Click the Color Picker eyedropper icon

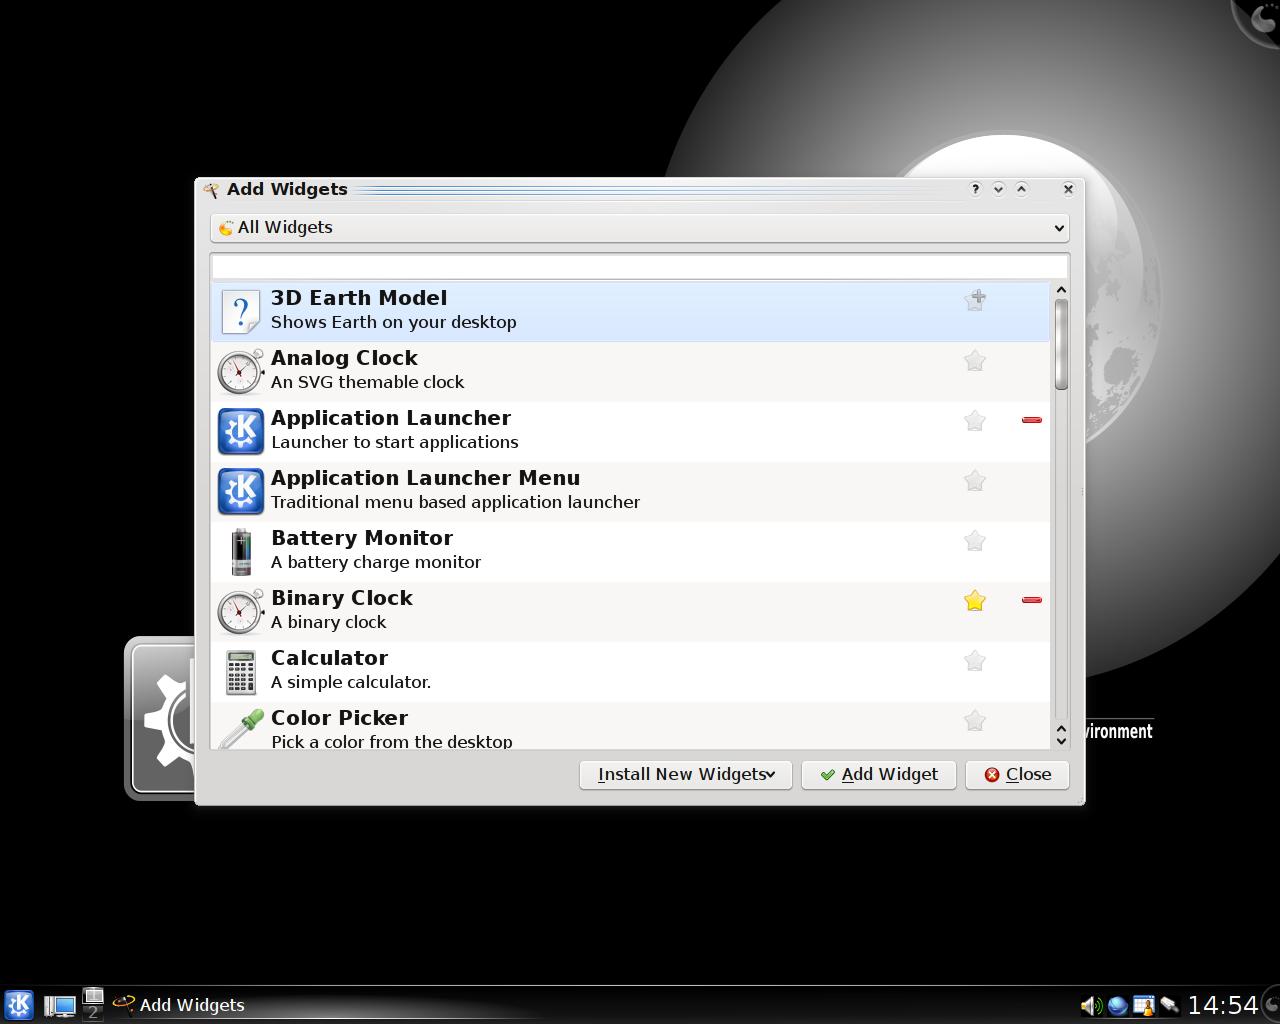[x=241, y=729]
